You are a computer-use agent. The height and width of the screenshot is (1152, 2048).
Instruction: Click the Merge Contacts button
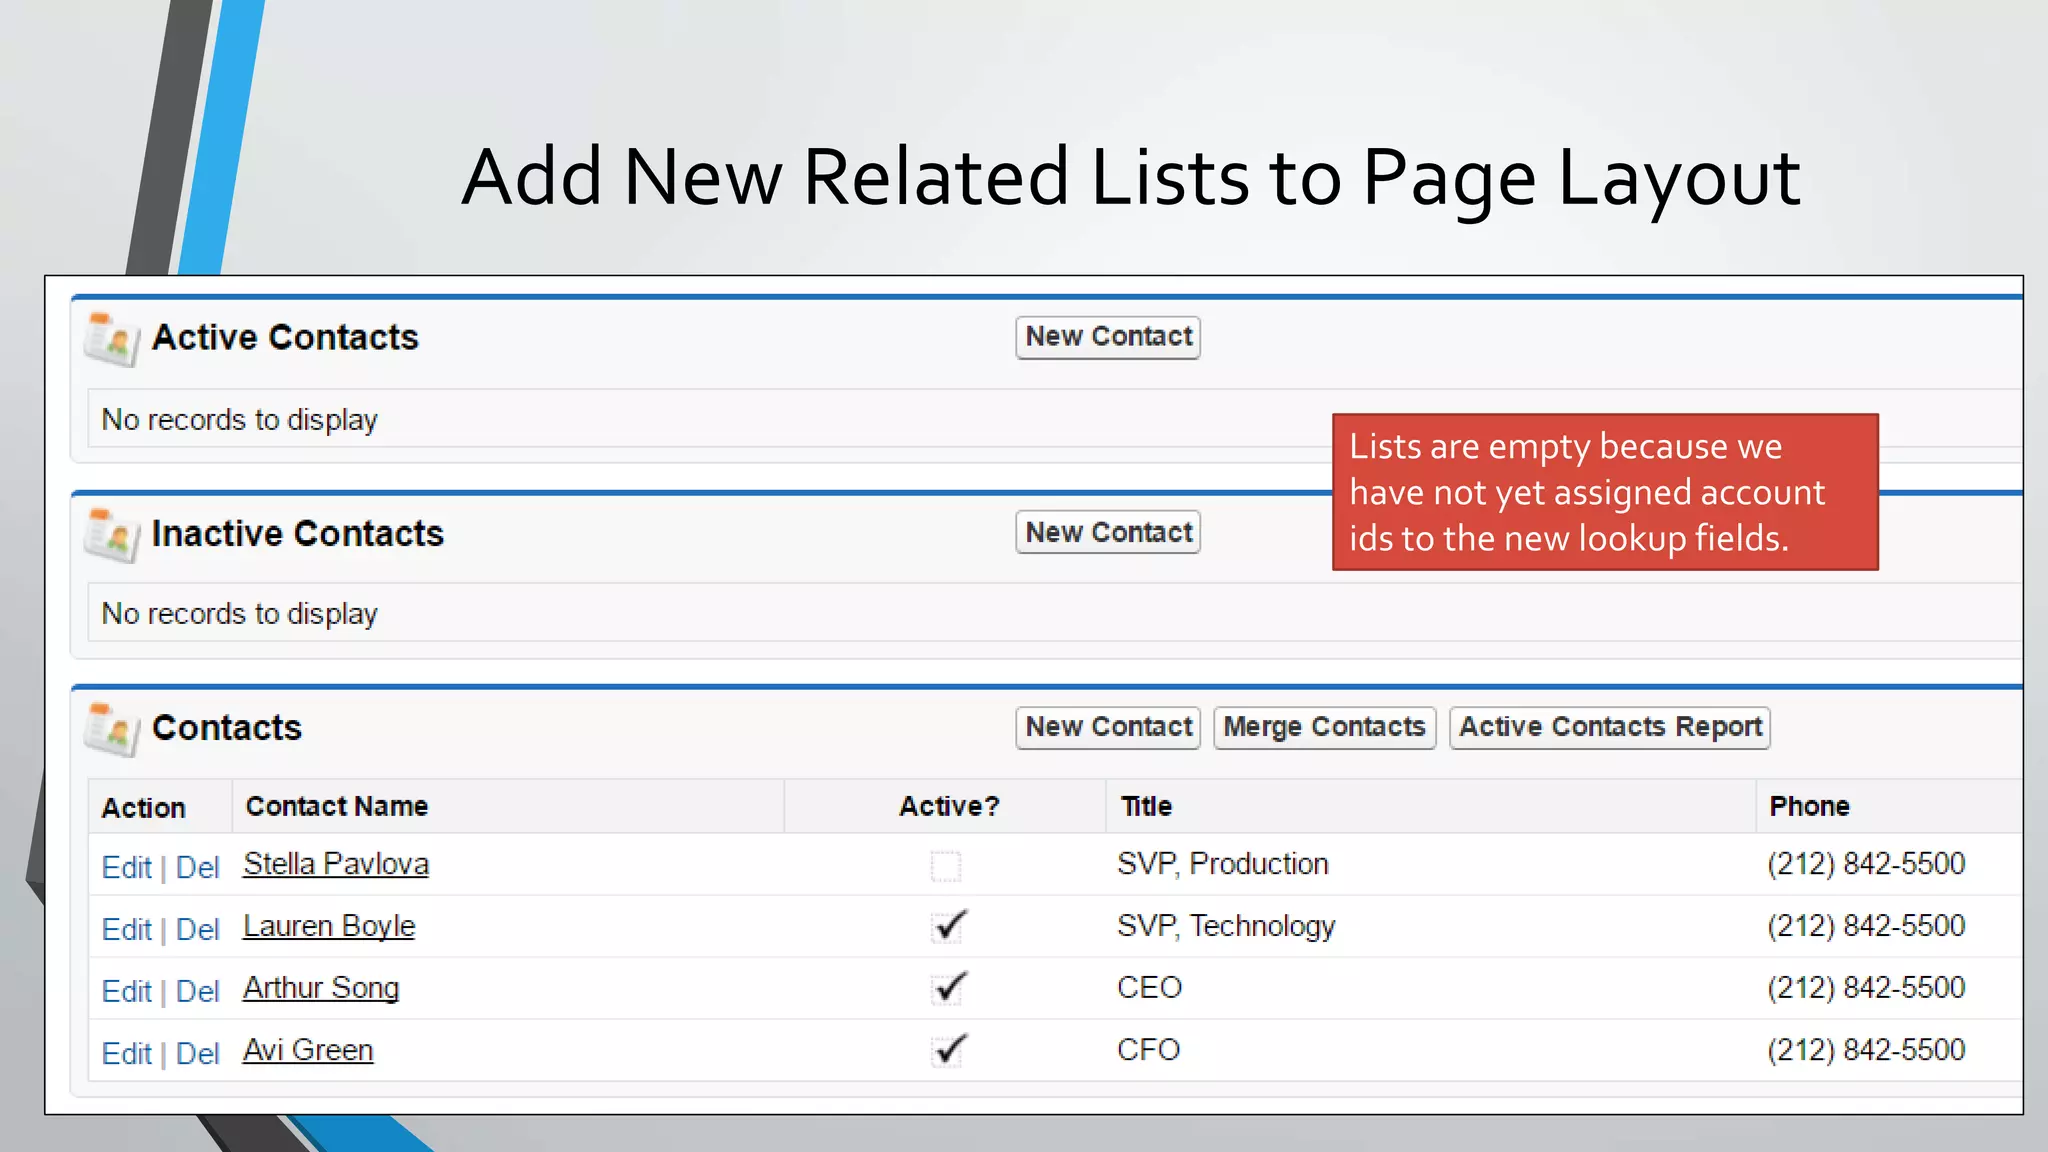point(1325,727)
